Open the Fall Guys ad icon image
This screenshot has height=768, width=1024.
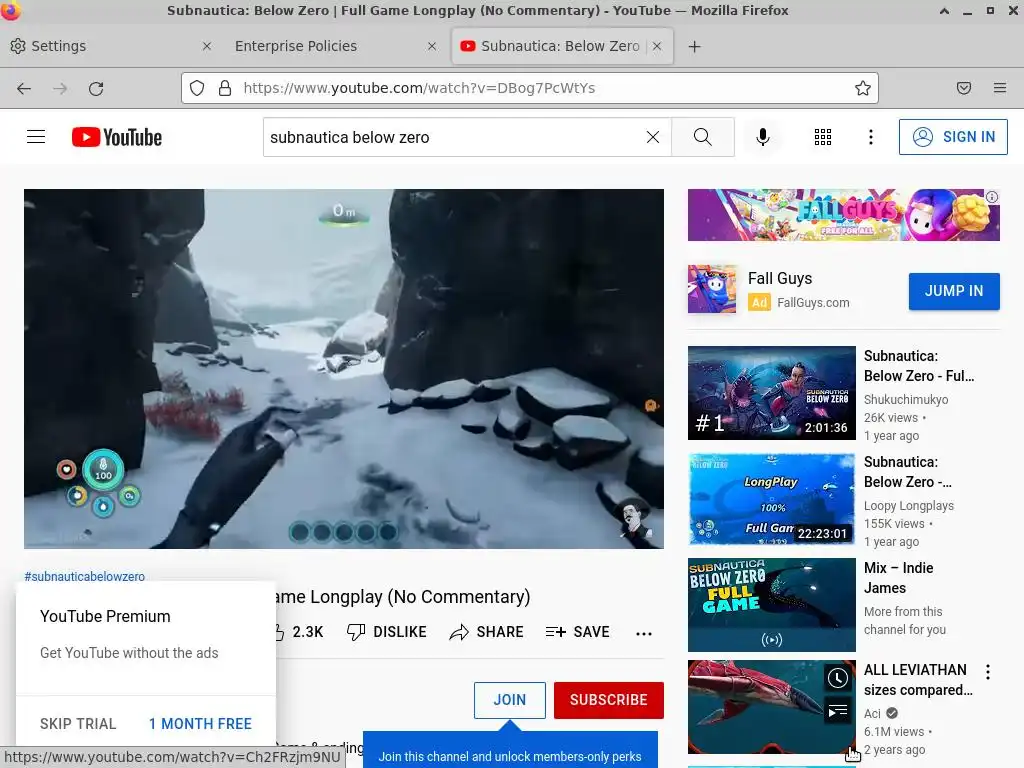[x=712, y=289]
